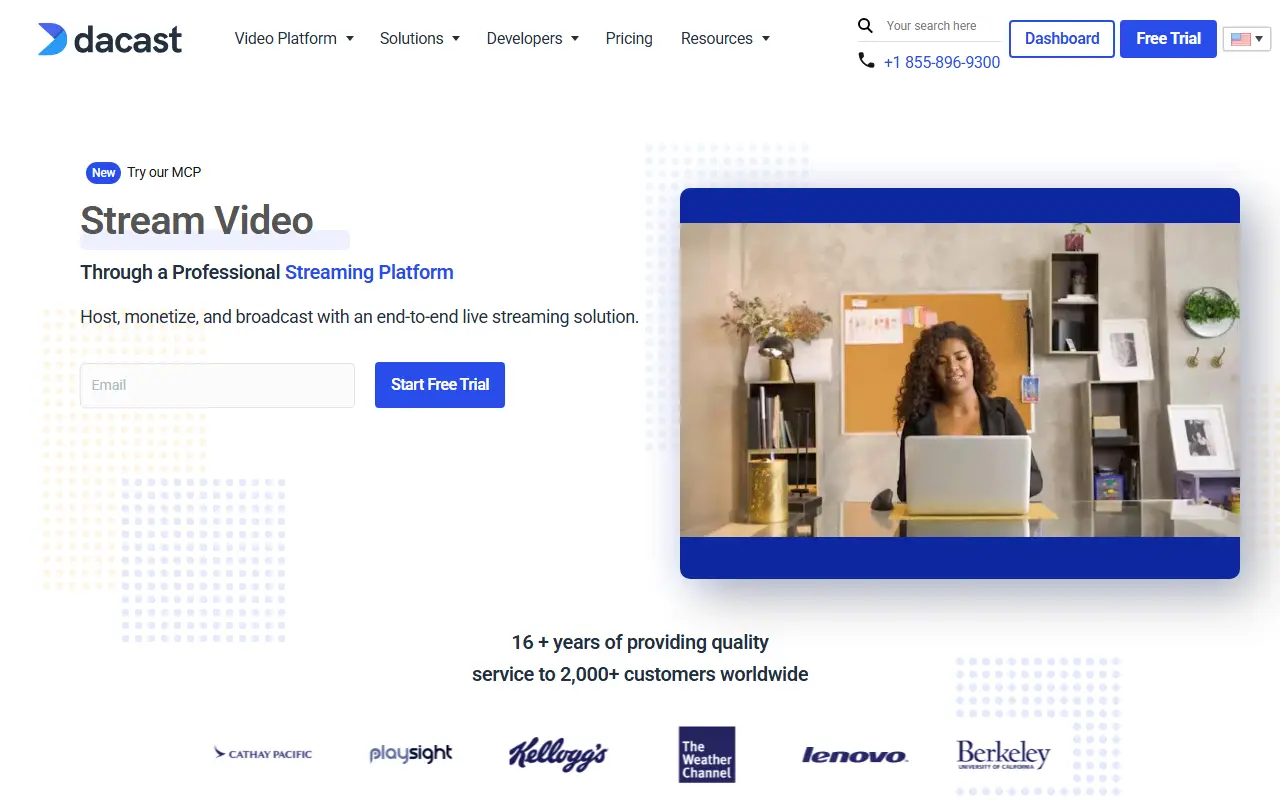
Task: Expand the Resources dropdown arrow
Action: click(766, 39)
